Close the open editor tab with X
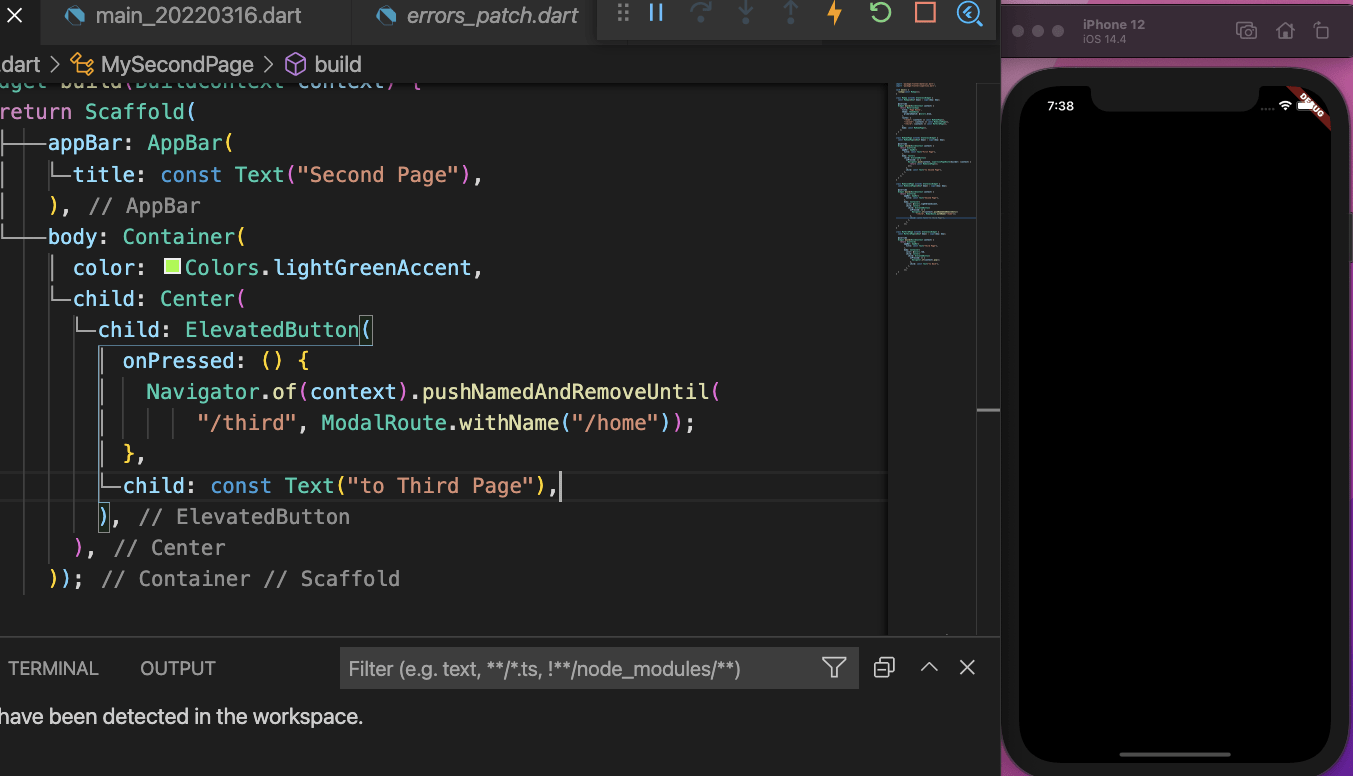This screenshot has width=1353, height=776. tap(15, 16)
